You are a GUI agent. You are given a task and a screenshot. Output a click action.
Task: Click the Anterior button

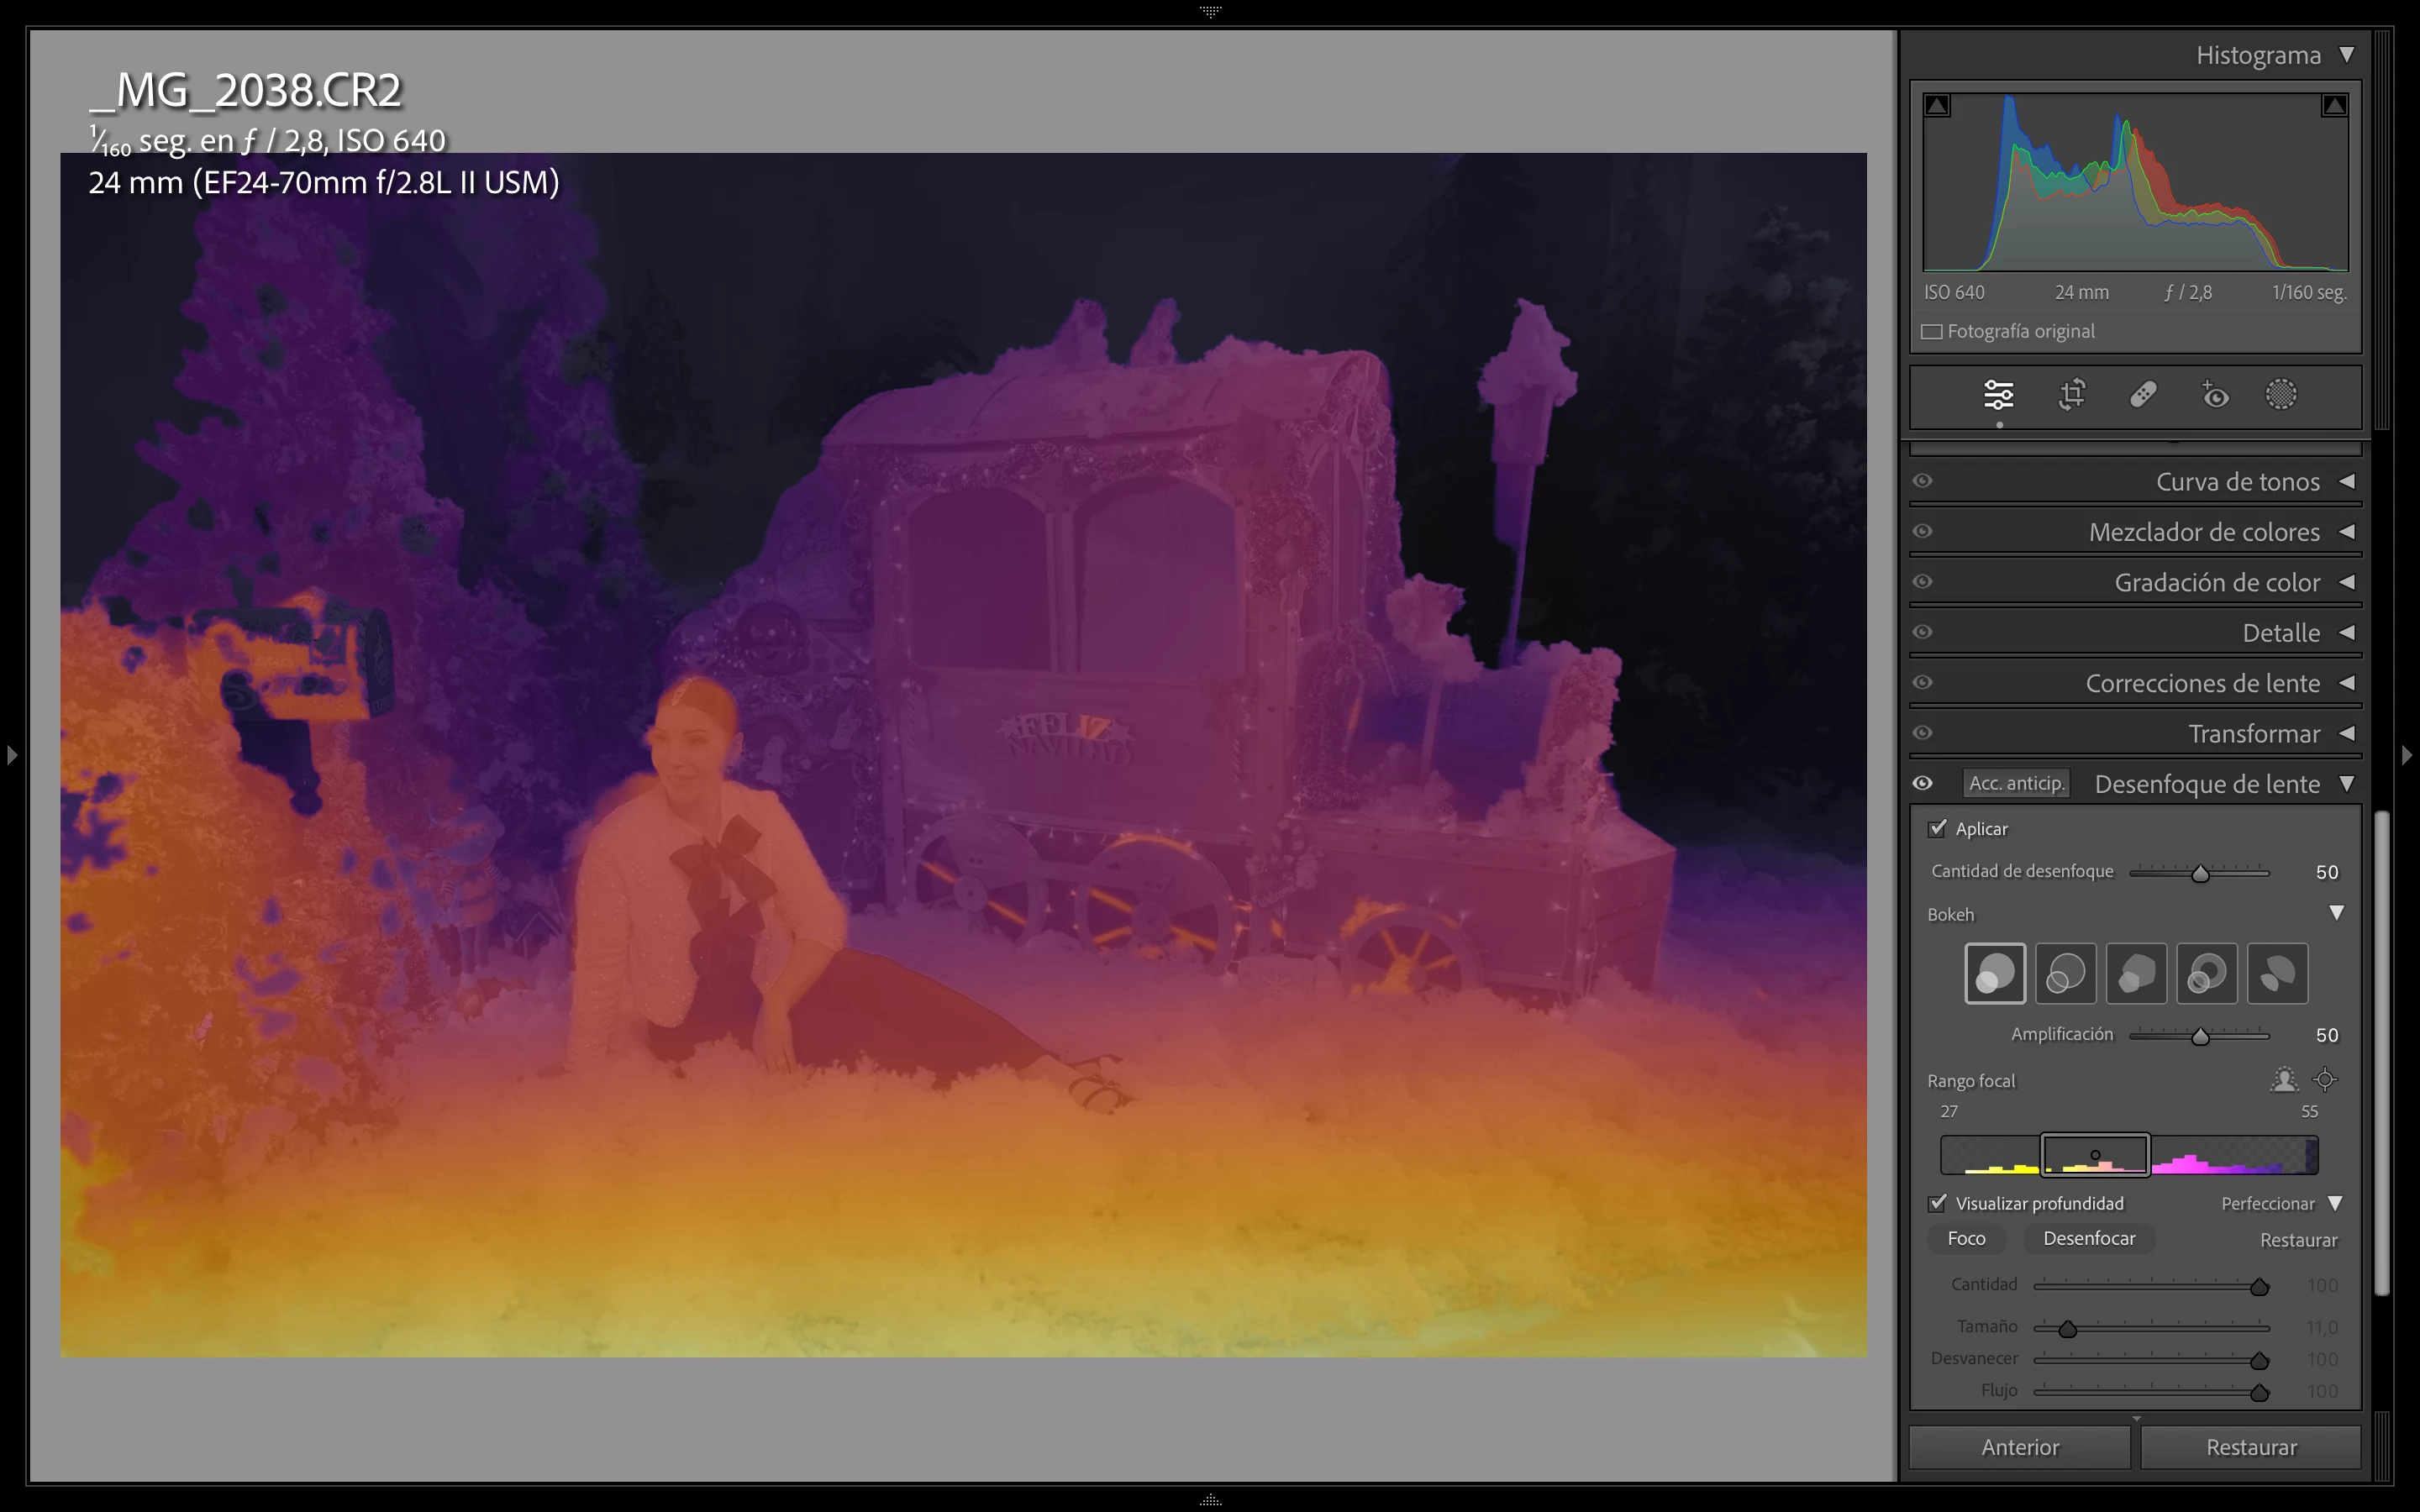(x=2019, y=1447)
